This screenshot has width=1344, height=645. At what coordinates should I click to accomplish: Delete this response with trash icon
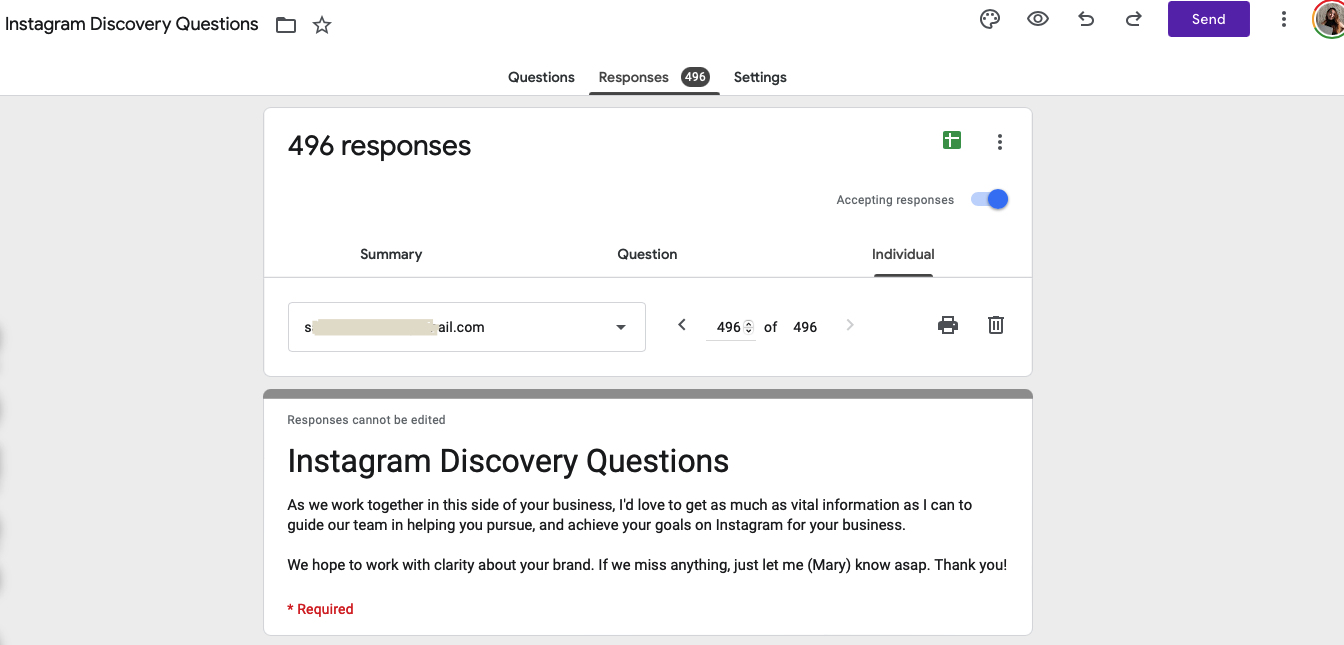pyautogui.click(x=996, y=325)
